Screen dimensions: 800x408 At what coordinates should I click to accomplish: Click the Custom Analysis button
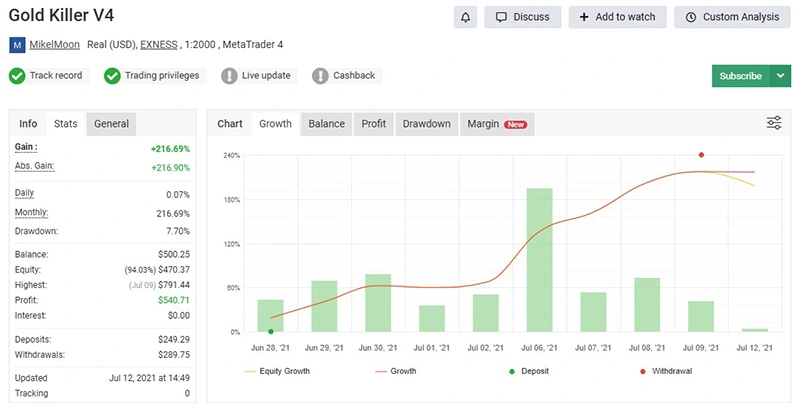(x=733, y=17)
